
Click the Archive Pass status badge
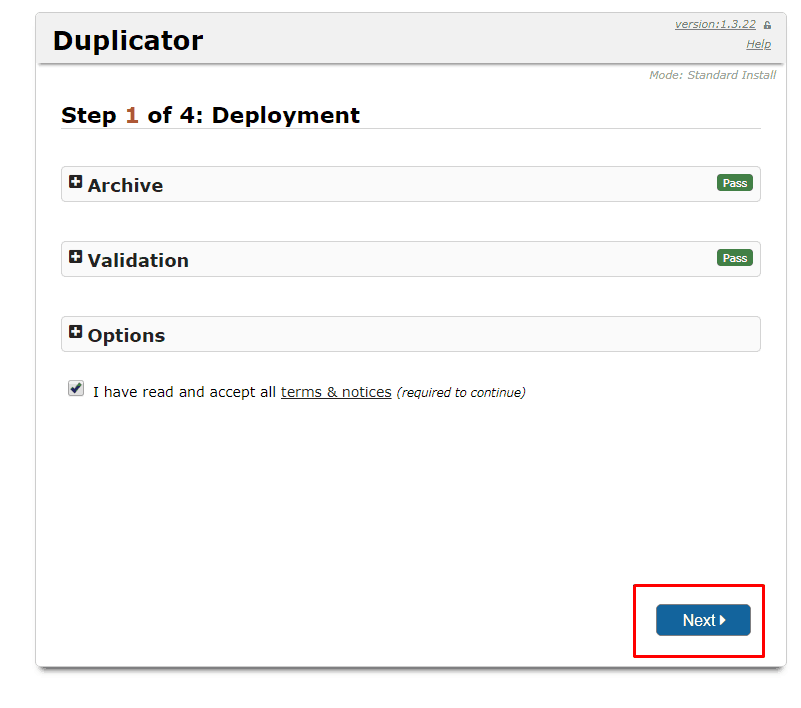click(735, 183)
